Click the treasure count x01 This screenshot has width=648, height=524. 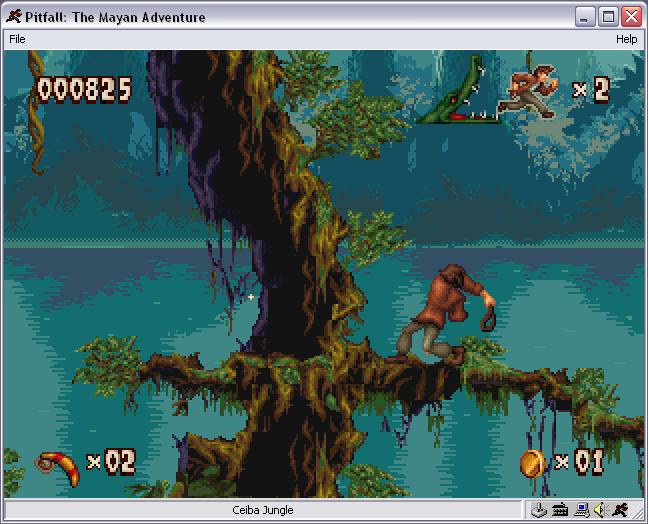(579, 461)
